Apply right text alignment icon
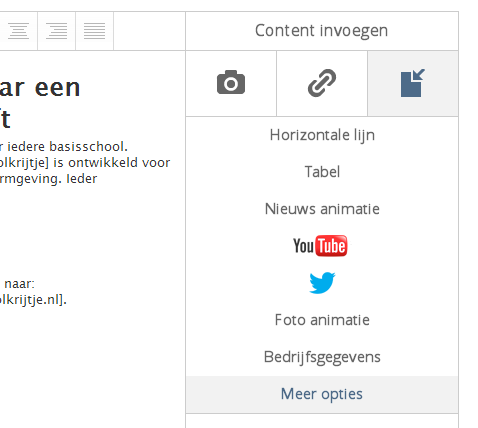 point(56,31)
